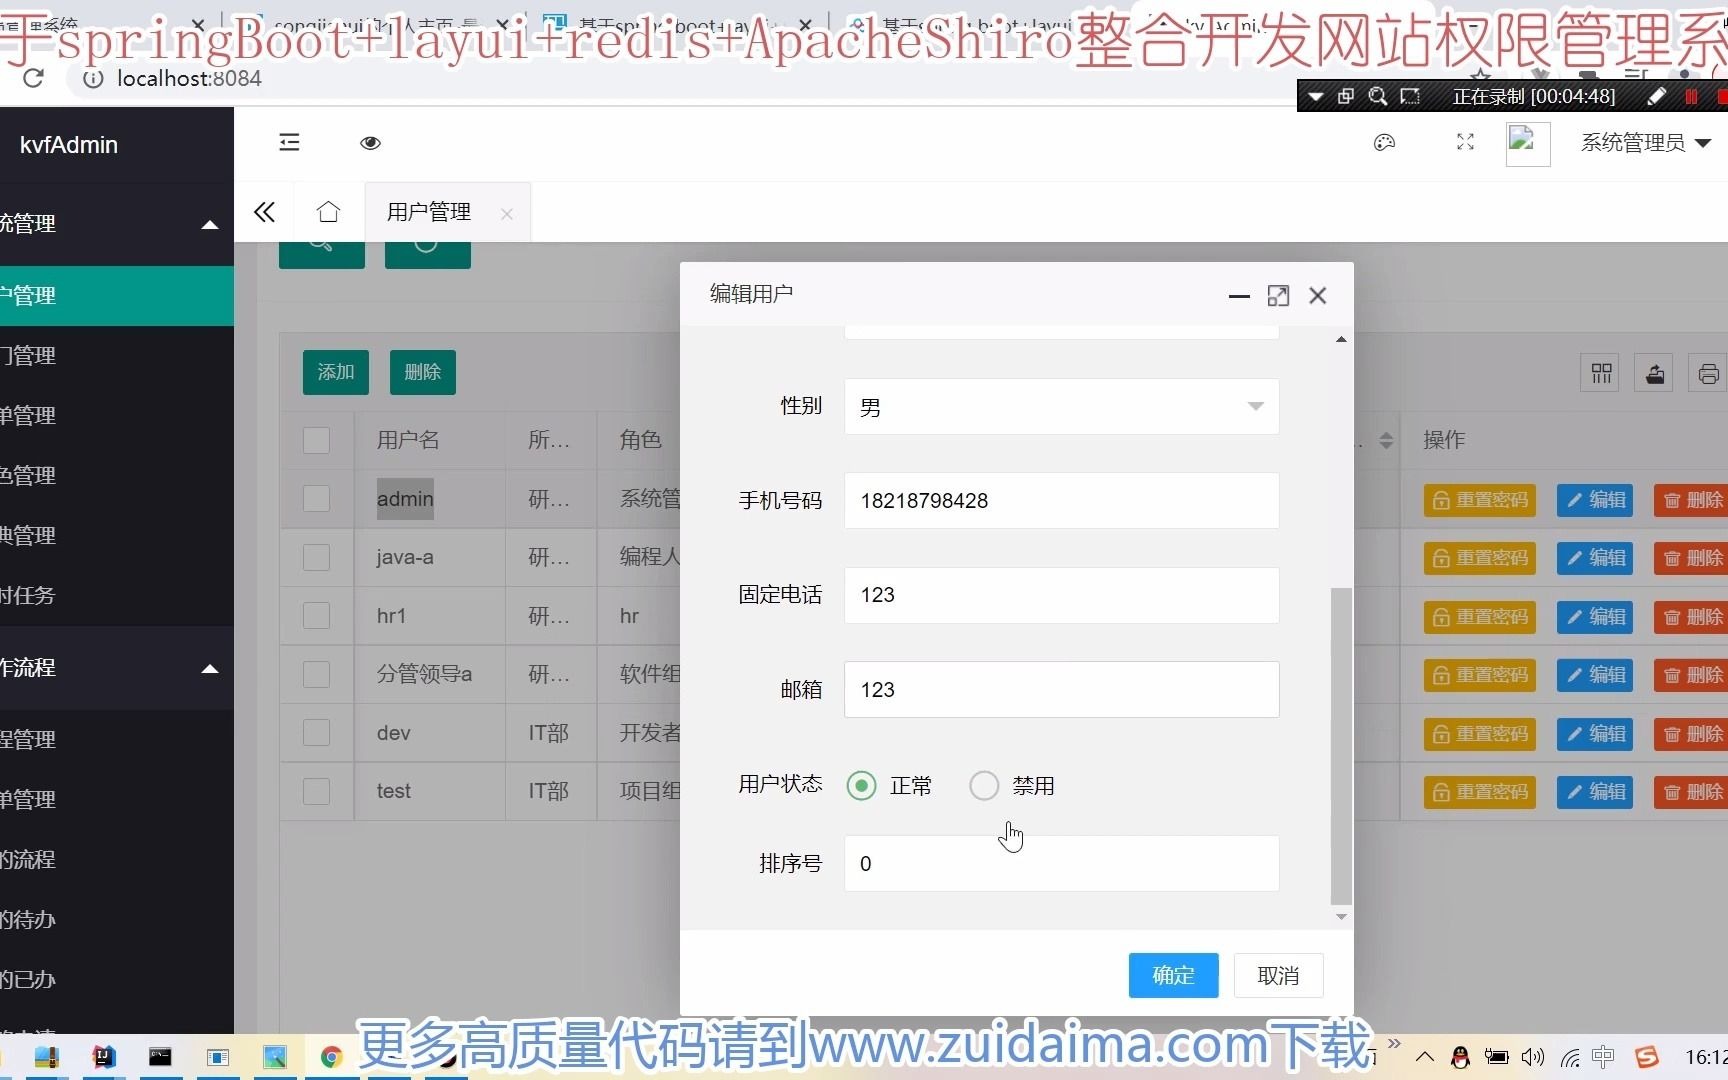
Task: Open the IntelliJ IDEA taskbar icon
Action: tap(104, 1057)
